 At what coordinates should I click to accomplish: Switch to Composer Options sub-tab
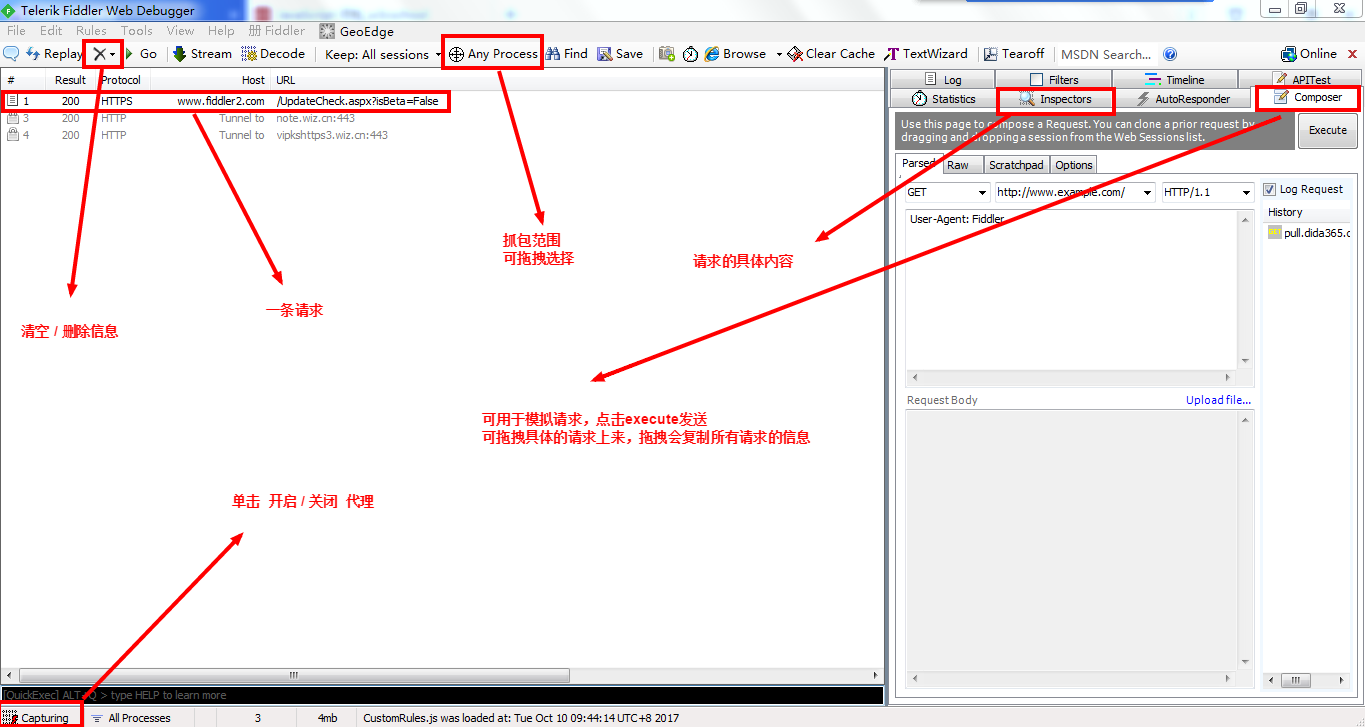tap(1073, 165)
